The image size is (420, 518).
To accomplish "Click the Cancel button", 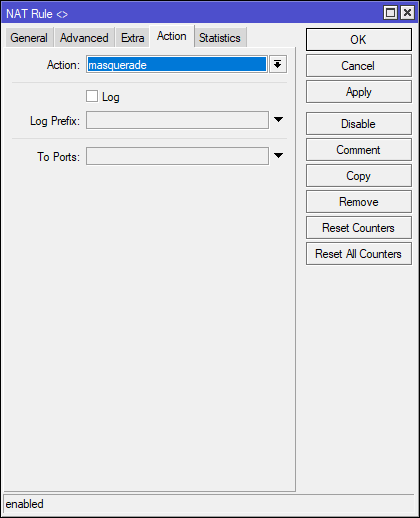I will point(359,66).
